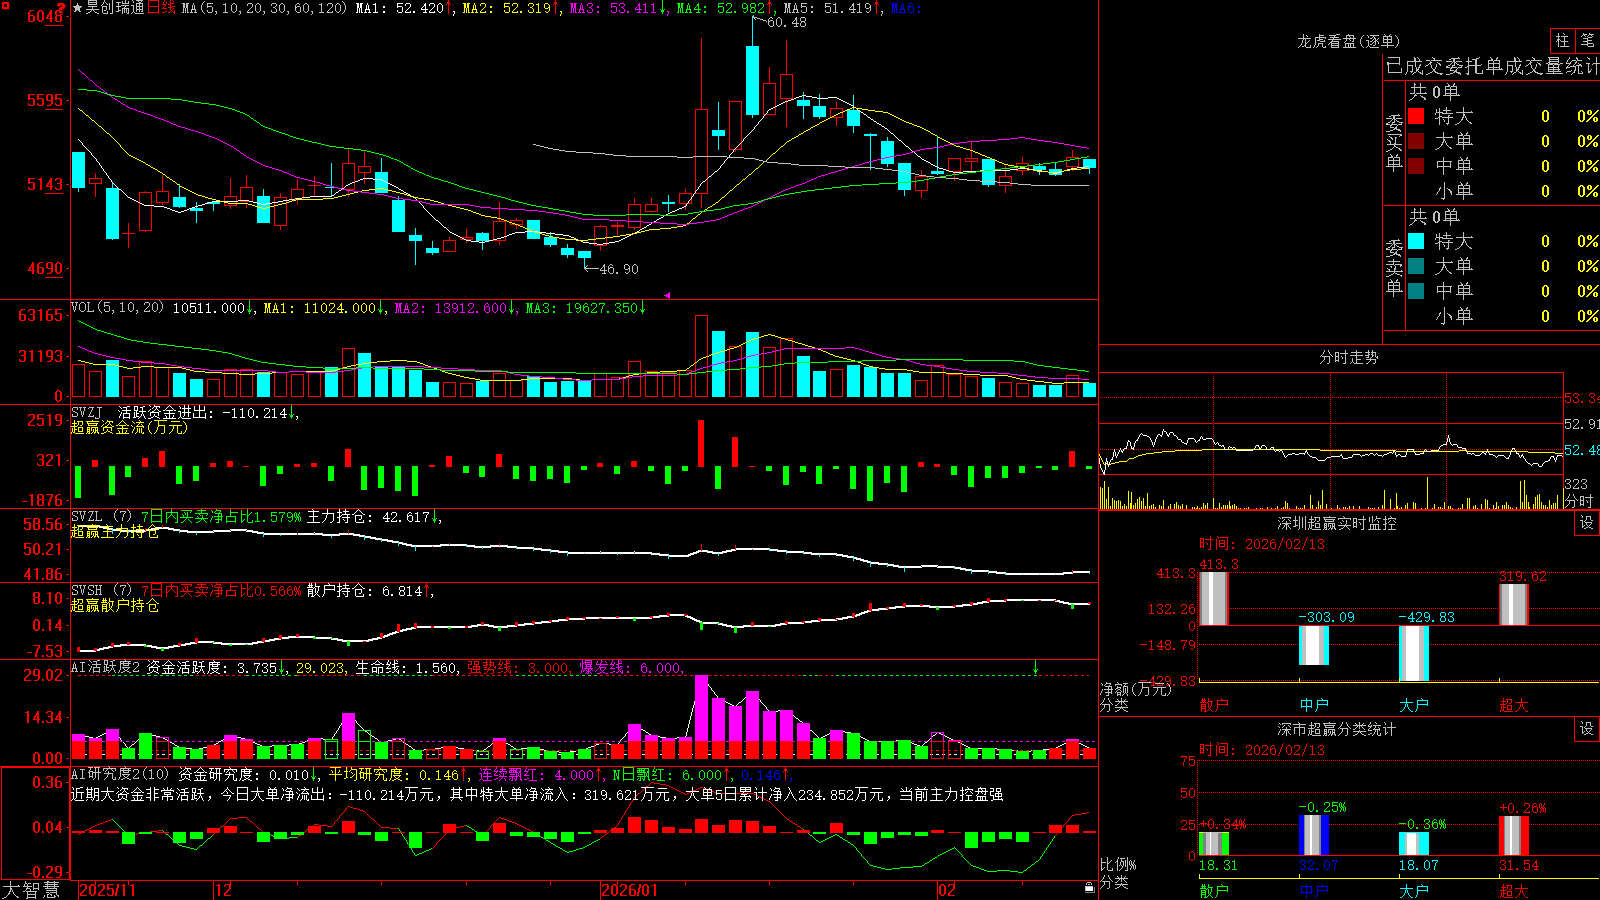The image size is (1600, 900).
Task: Select the 2025/11 date marker
Action: click(x=107, y=890)
